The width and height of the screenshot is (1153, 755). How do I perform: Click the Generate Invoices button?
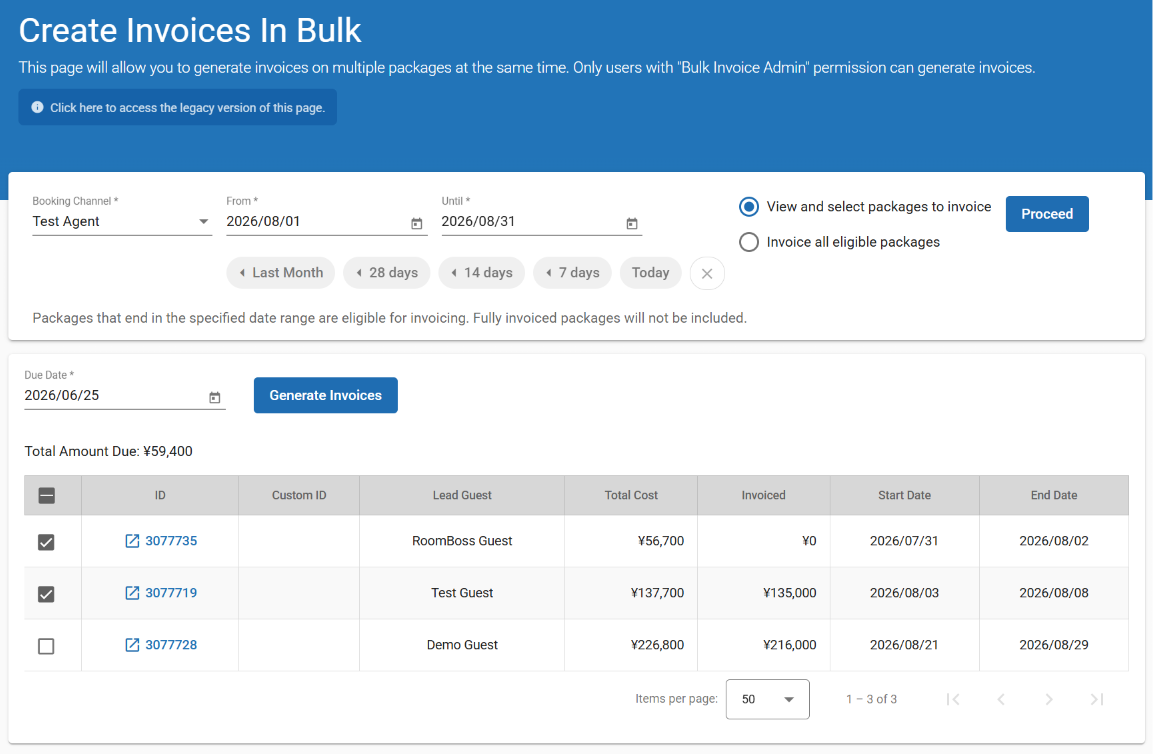click(x=326, y=396)
